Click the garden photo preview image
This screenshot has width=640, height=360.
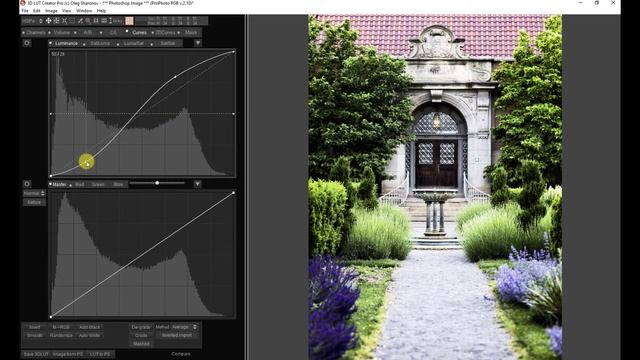pyautogui.click(x=435, y=187)
